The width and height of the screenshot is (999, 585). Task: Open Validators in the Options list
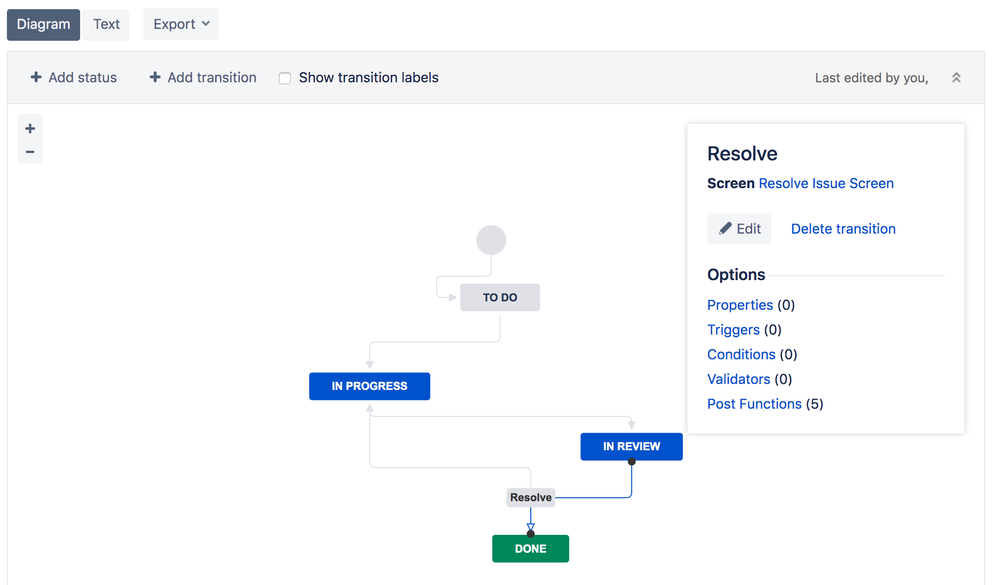tap(738, 379)
